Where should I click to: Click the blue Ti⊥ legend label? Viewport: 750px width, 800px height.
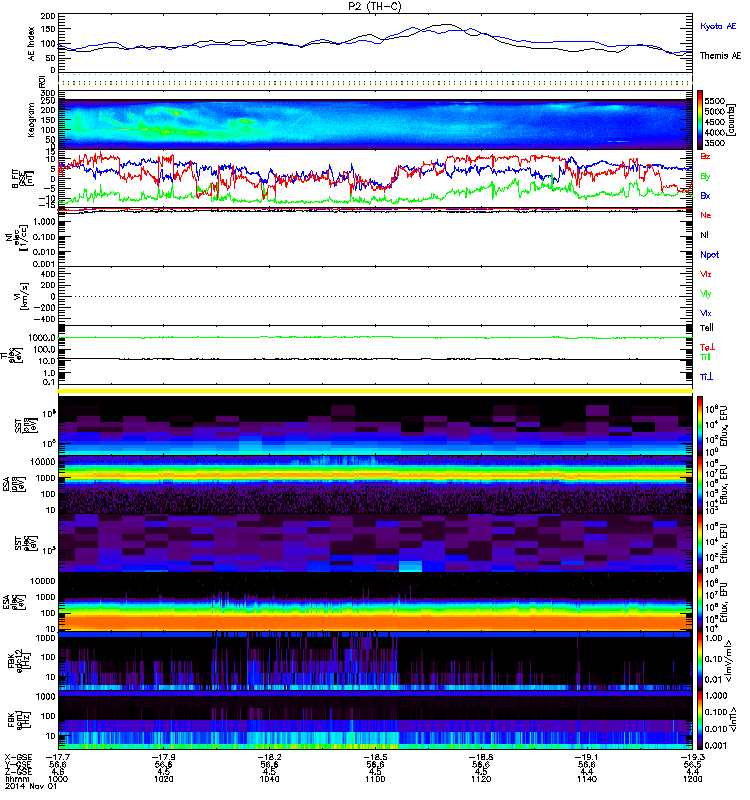706,377
